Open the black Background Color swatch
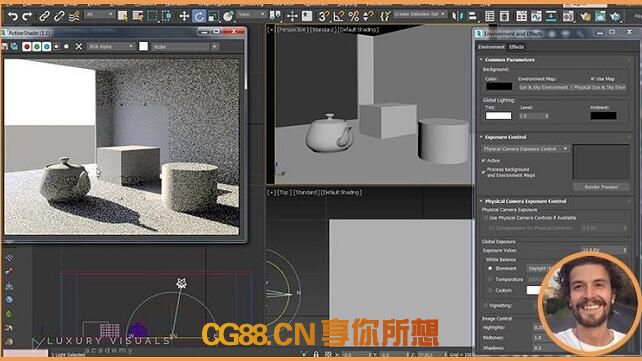Viewport: 642px width, 361px height. [x=499, y=87]
